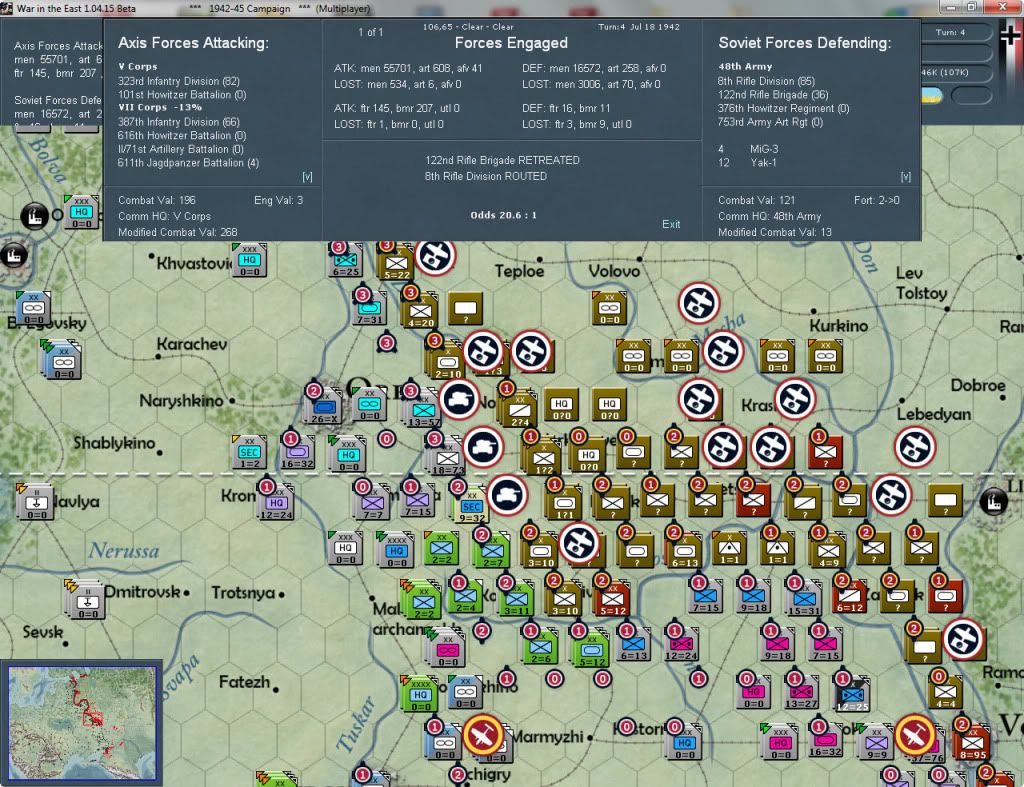Image resolution: width=1024 pixels, height=787 pixels.
Task: Select the infantry counter labeled 18=73
Action: click(x=448, y=458)
